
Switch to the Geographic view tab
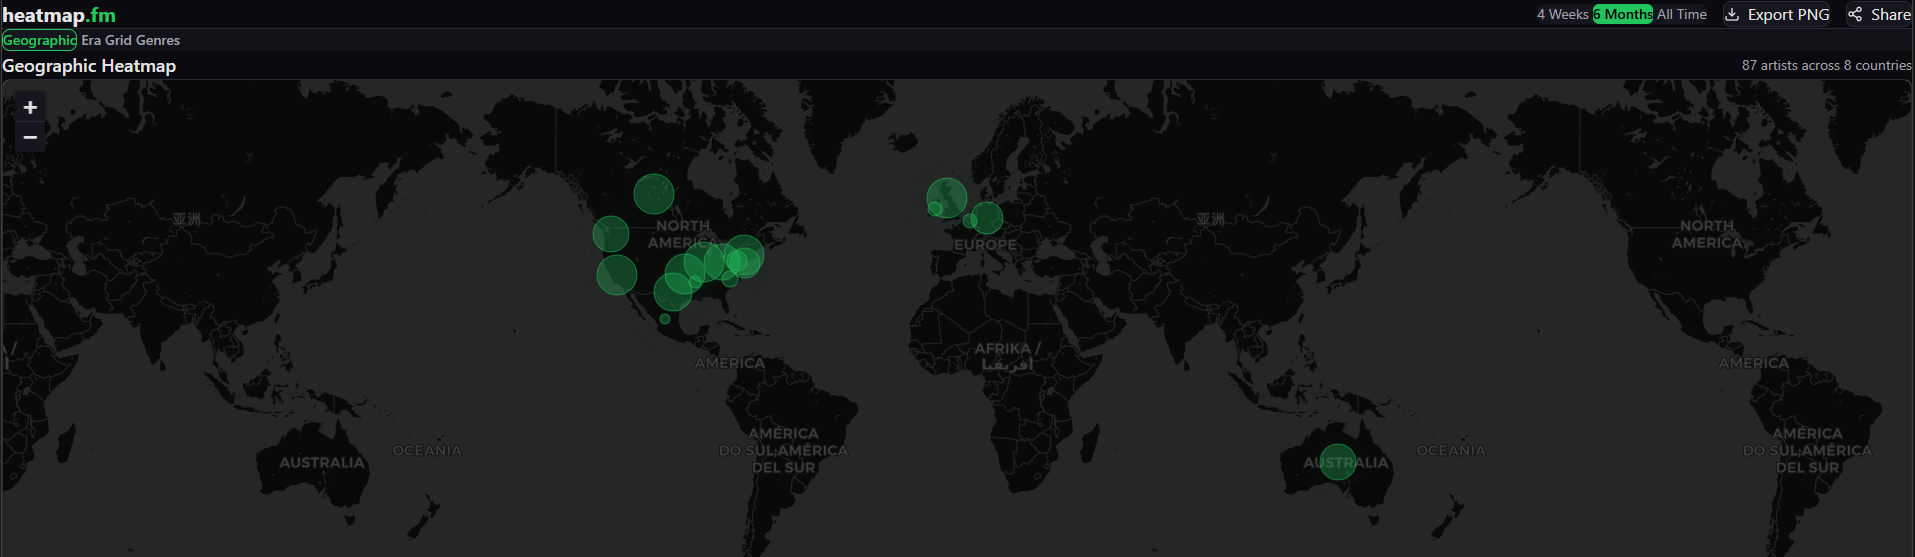click(39, 40)
